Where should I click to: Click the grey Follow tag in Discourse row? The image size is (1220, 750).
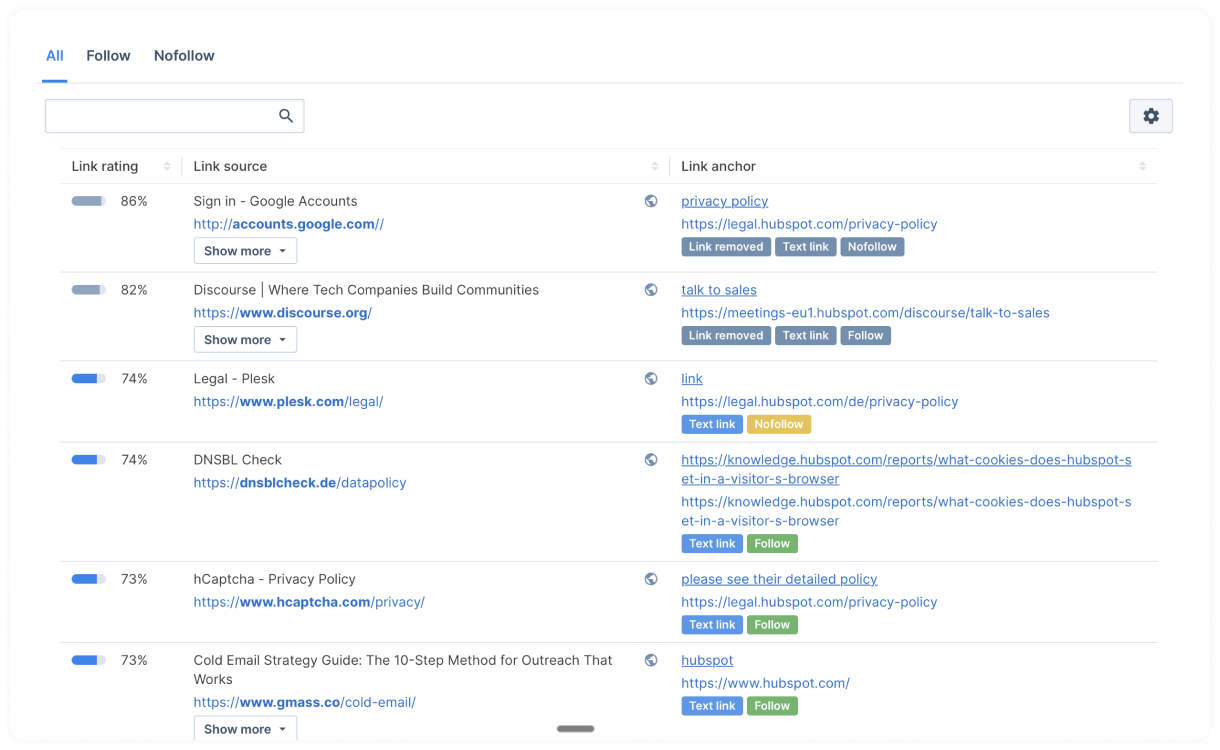point(865,336)
